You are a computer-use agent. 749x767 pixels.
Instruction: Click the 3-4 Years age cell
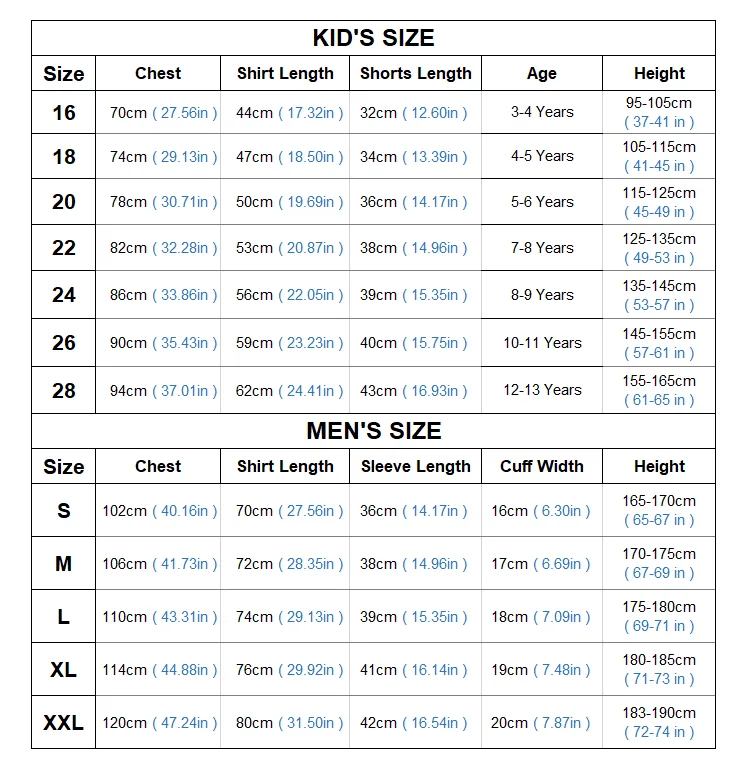(541, 112)
